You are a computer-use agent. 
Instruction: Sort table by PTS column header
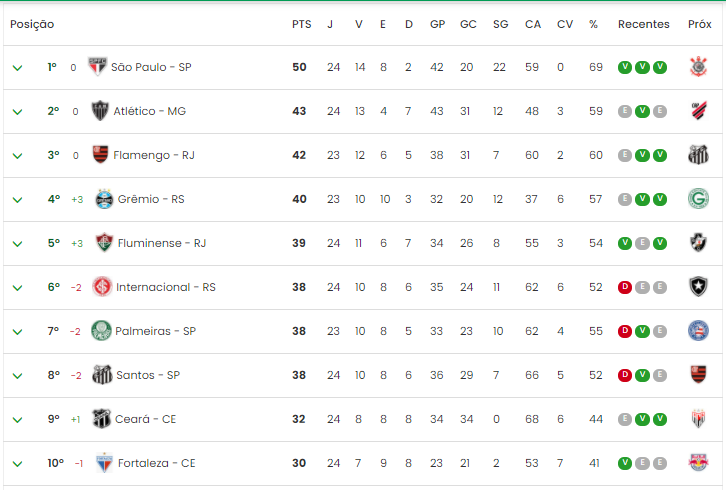[x=301, y=24]
